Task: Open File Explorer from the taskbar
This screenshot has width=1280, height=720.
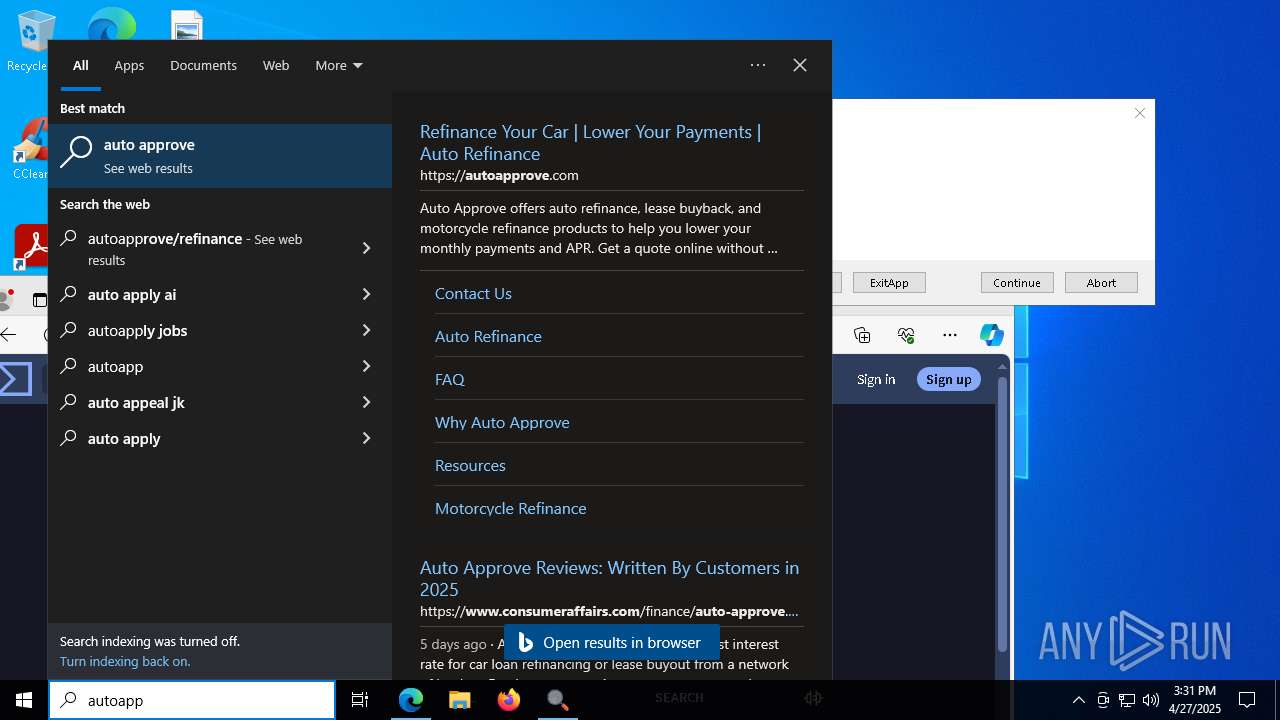Action: pos(460,700)
